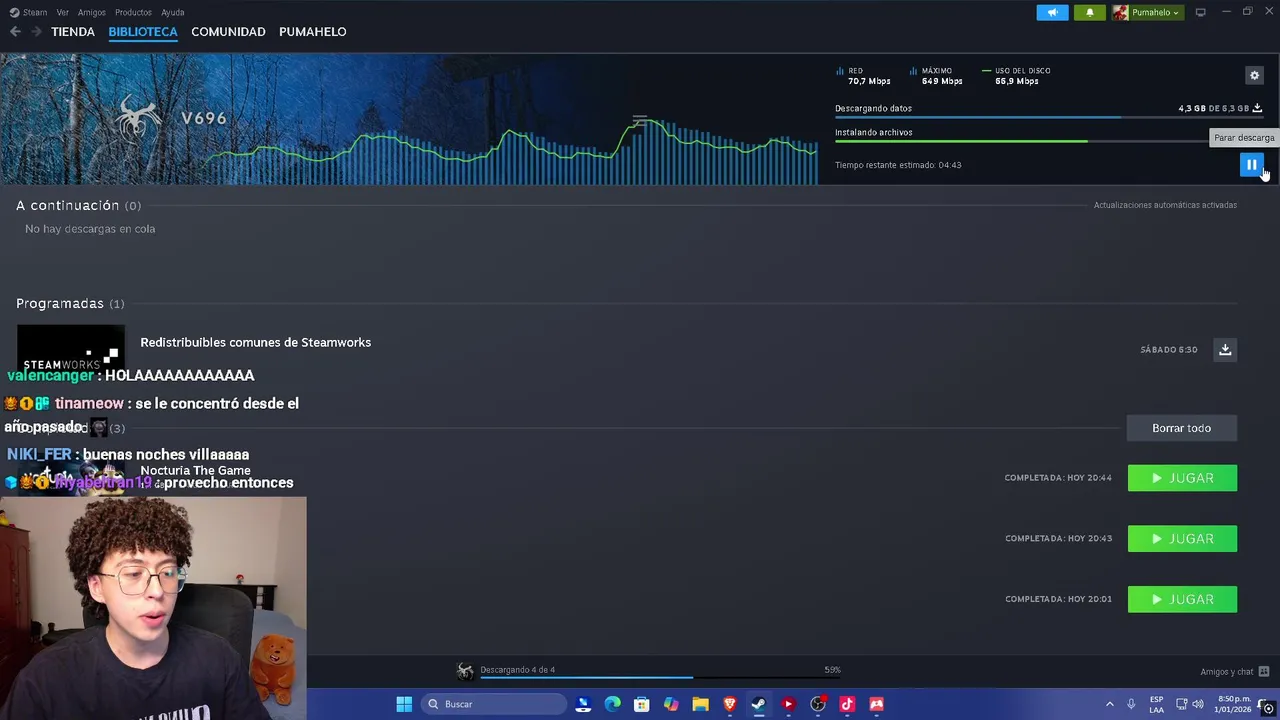Open Brave browser from taskbar
This screenshot has height=720, width=1280.
click(x=730, y=704)
